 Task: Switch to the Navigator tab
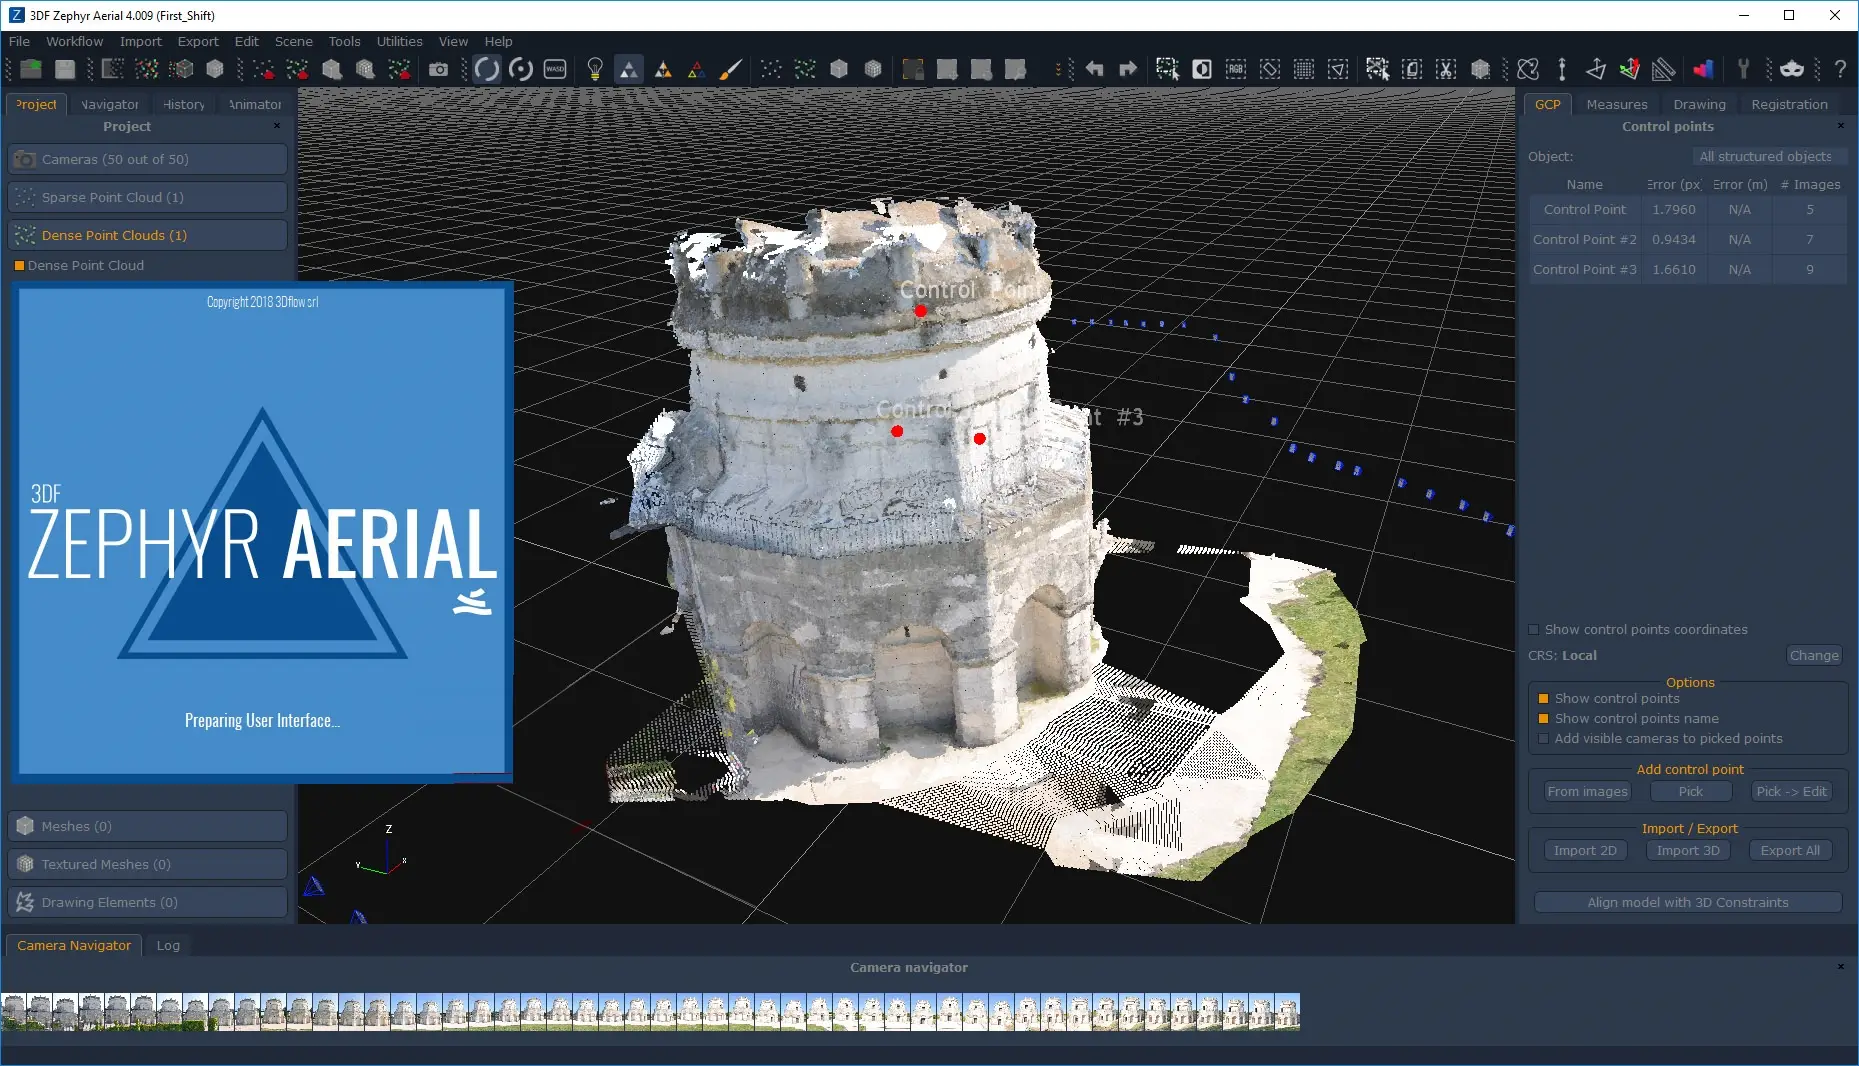click(110, 104)
